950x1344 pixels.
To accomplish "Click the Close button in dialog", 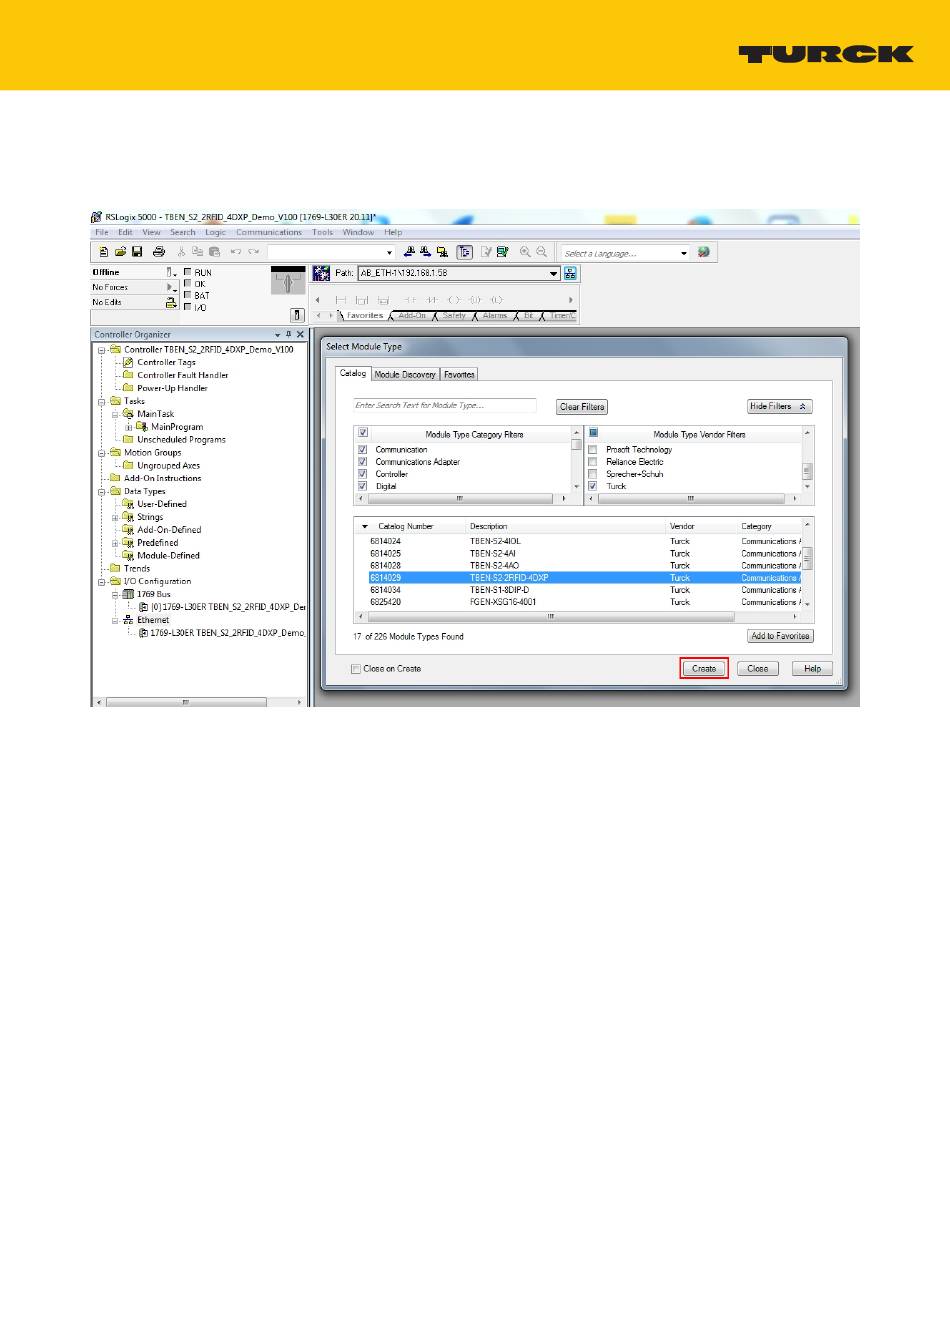I will pos(758,669).
